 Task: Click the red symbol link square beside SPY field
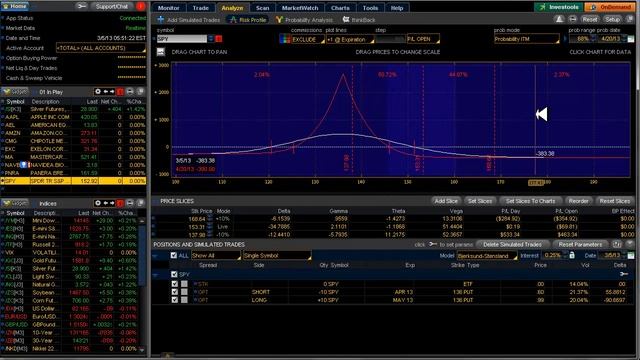219,39
